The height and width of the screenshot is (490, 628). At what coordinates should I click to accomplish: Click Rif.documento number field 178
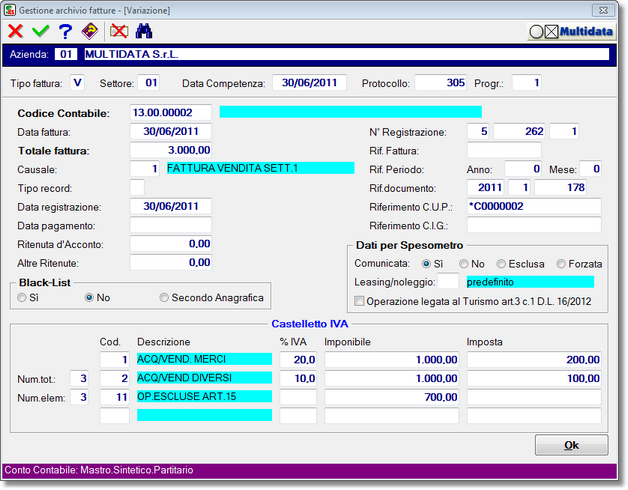tap(561, 188)
